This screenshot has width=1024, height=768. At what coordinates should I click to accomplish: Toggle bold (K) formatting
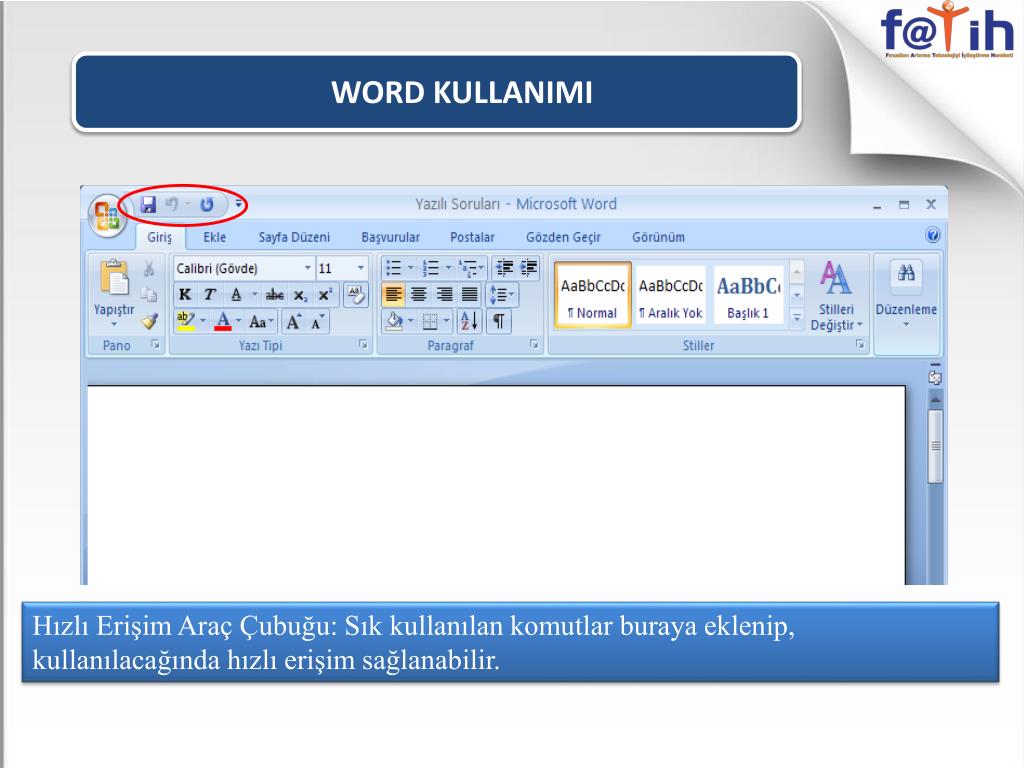pyautogui.click(x=185, y=295)
